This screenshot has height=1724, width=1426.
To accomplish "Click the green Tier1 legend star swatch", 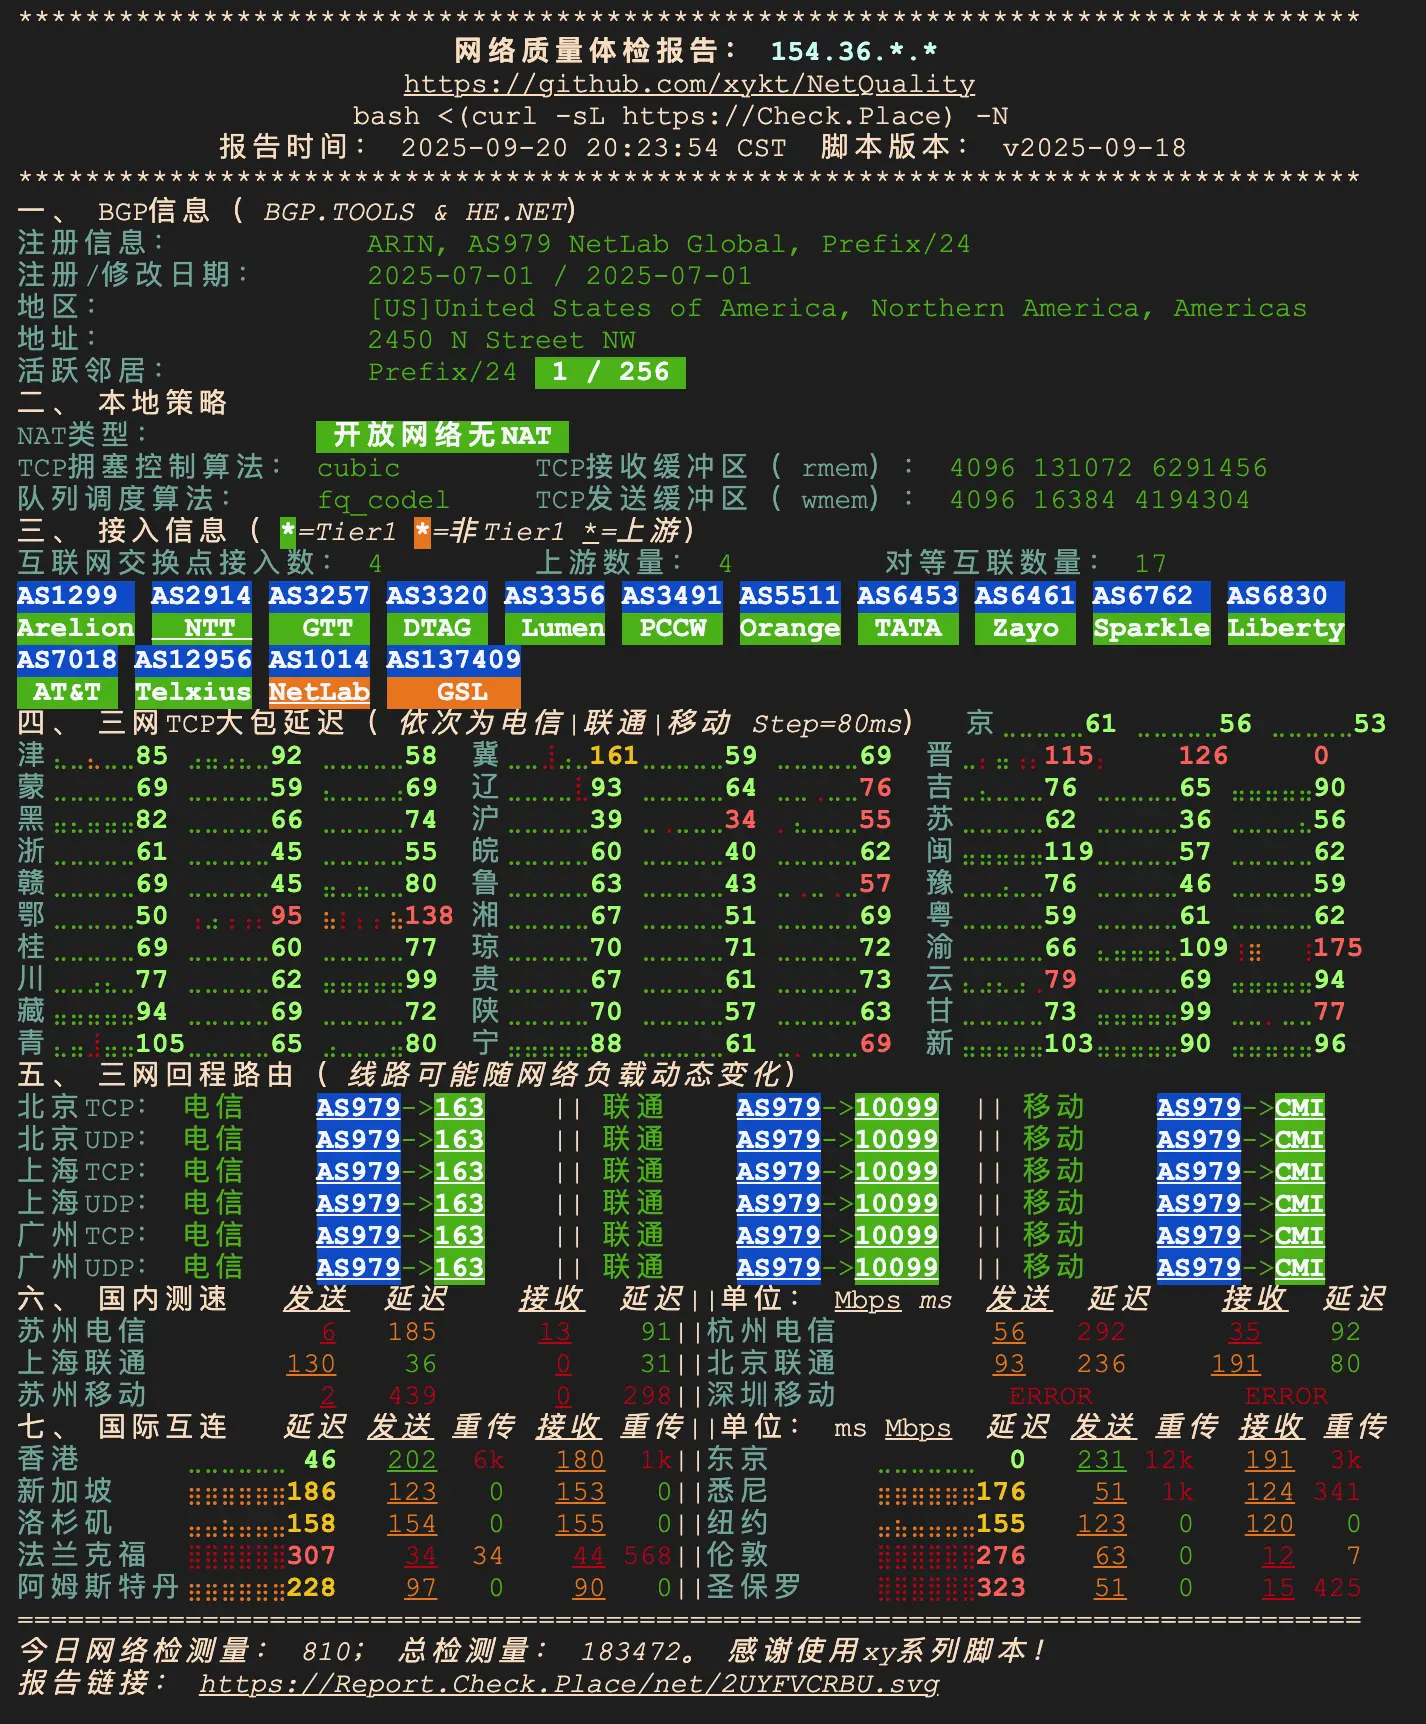I will [288, 532].
